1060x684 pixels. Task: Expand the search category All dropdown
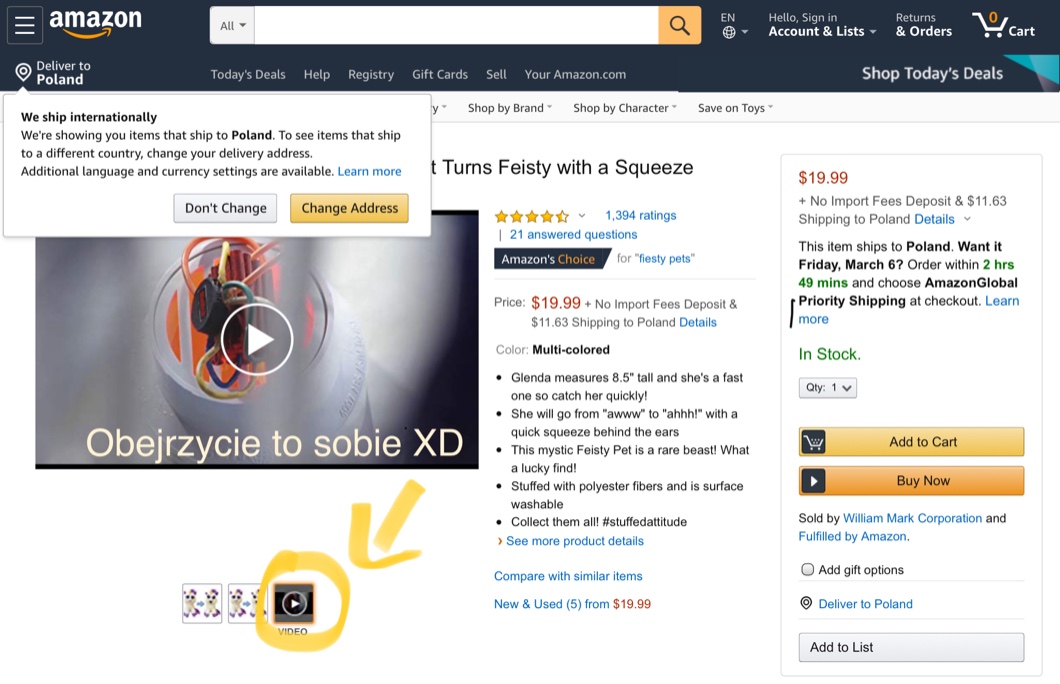point(232,26)
